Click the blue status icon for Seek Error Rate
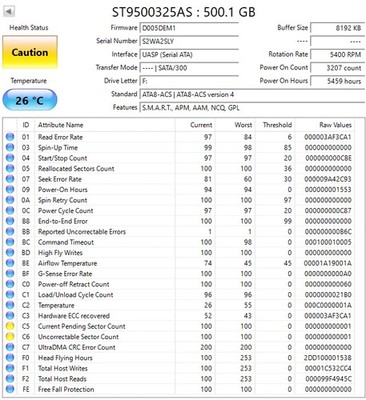Viewport: 366px width, 400px height. tap(10, 179)
